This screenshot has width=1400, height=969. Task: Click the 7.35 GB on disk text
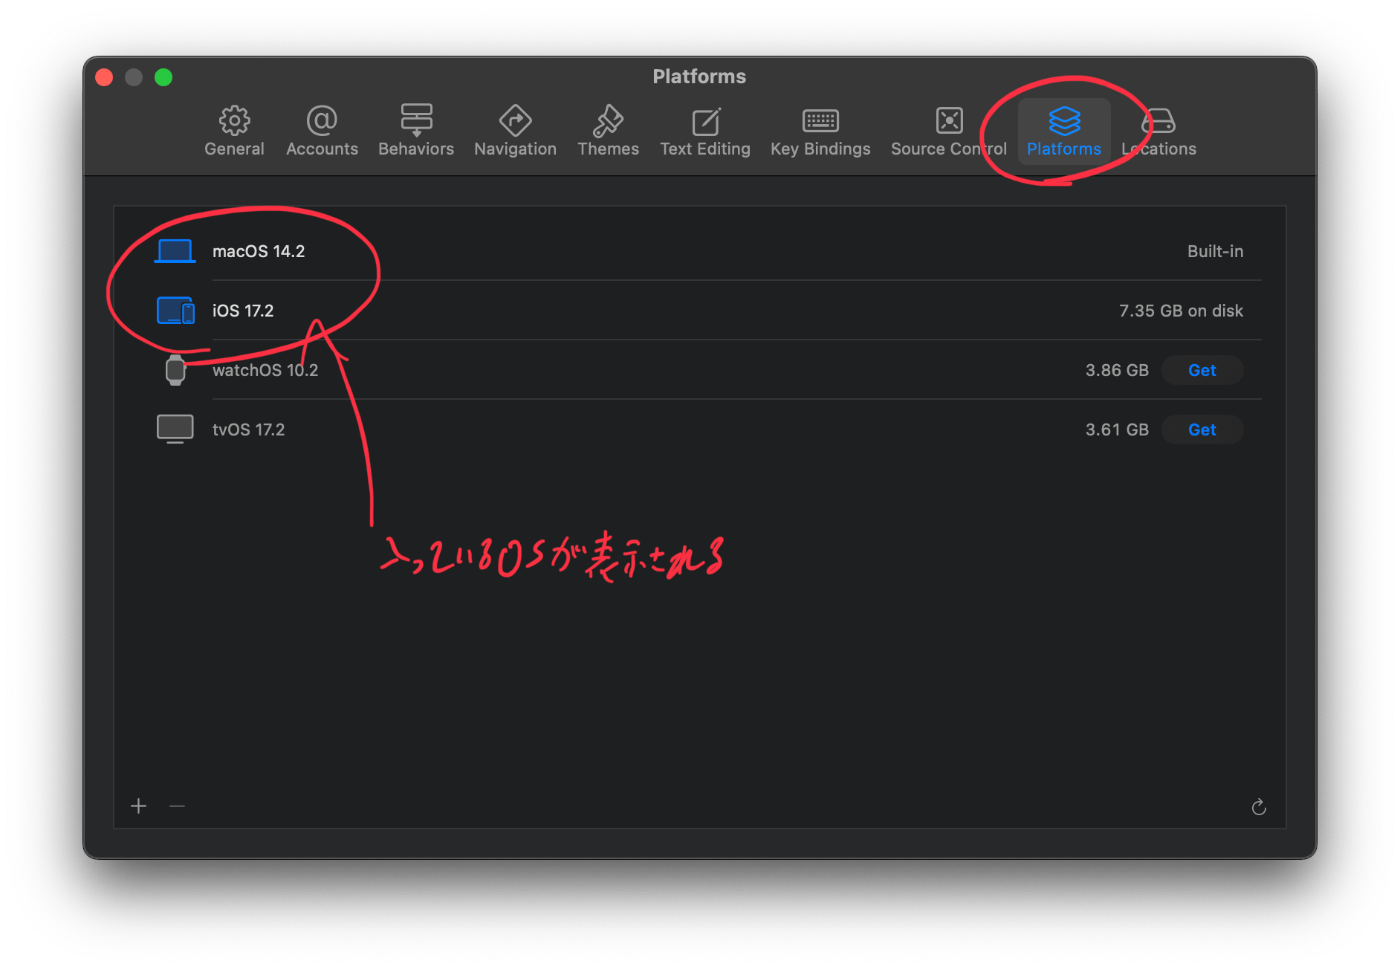click(x=1181, y=311)
